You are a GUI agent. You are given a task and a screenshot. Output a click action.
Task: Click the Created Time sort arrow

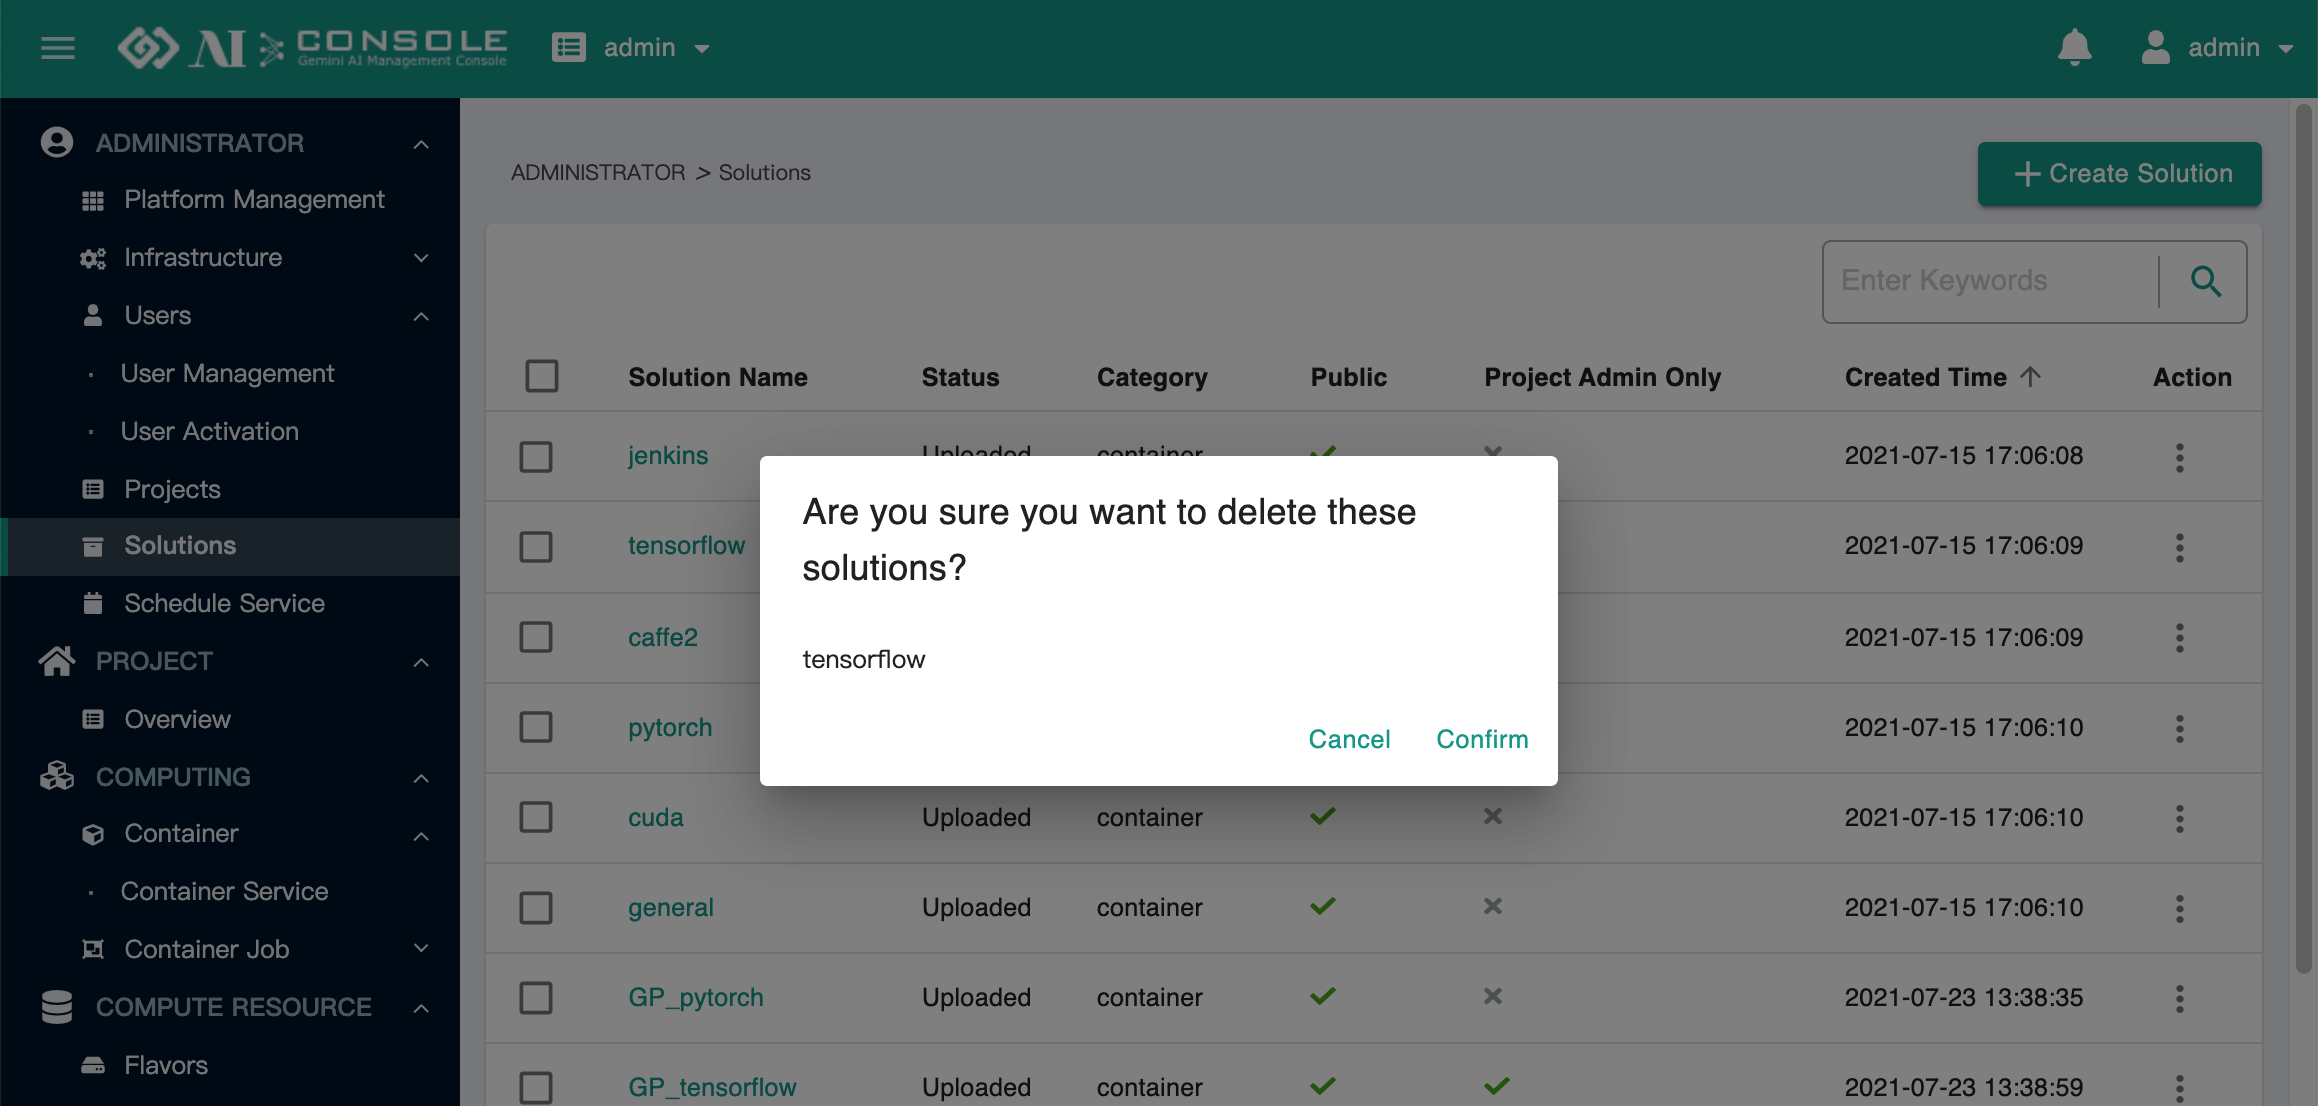[2030, 377]
